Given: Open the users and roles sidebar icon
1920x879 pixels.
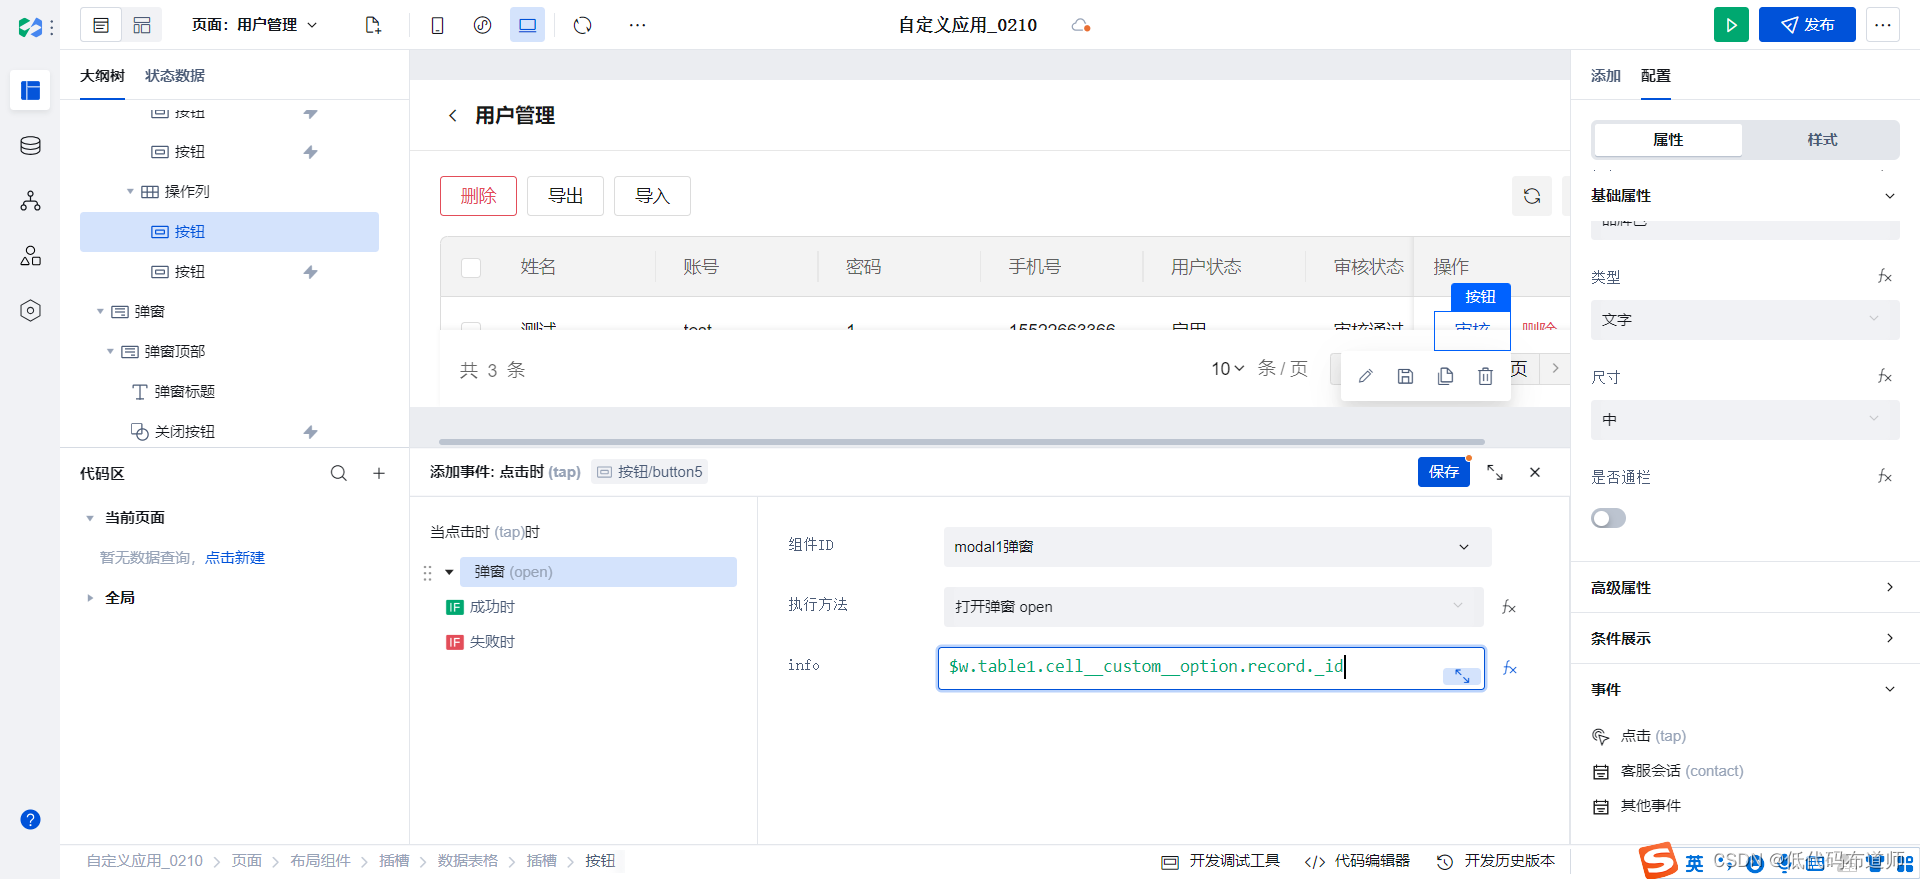Looking at the screenshot, I should 30,256.
